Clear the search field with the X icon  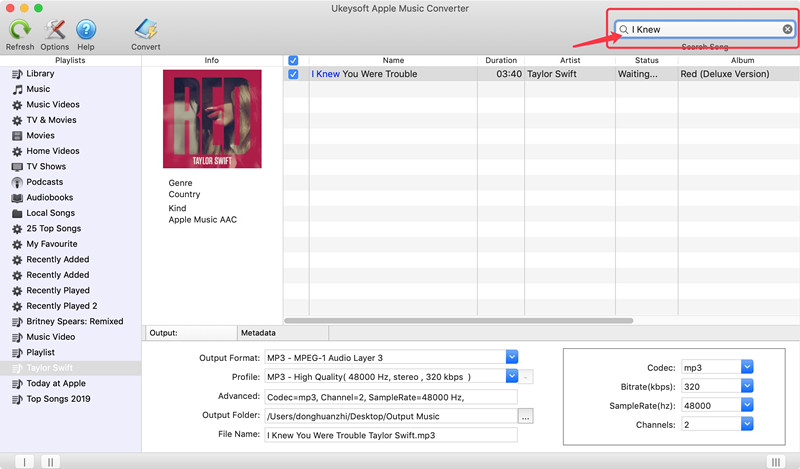tap(787, 29)
